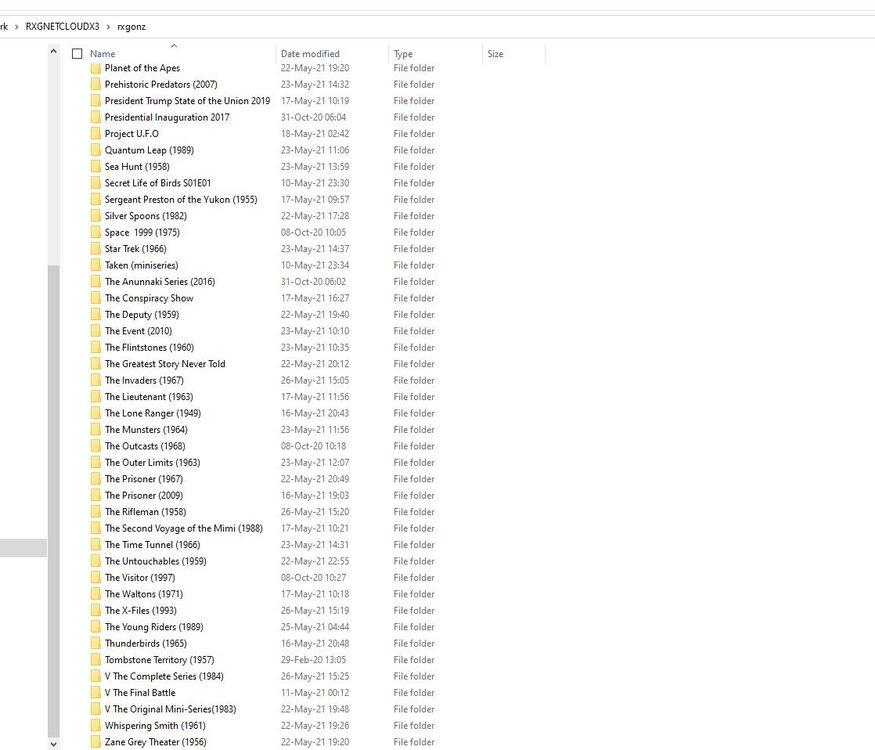Select the Space 1999 (1975) folder icon
The width and height of the screenshot is (875, 750).
click(96, 233)
